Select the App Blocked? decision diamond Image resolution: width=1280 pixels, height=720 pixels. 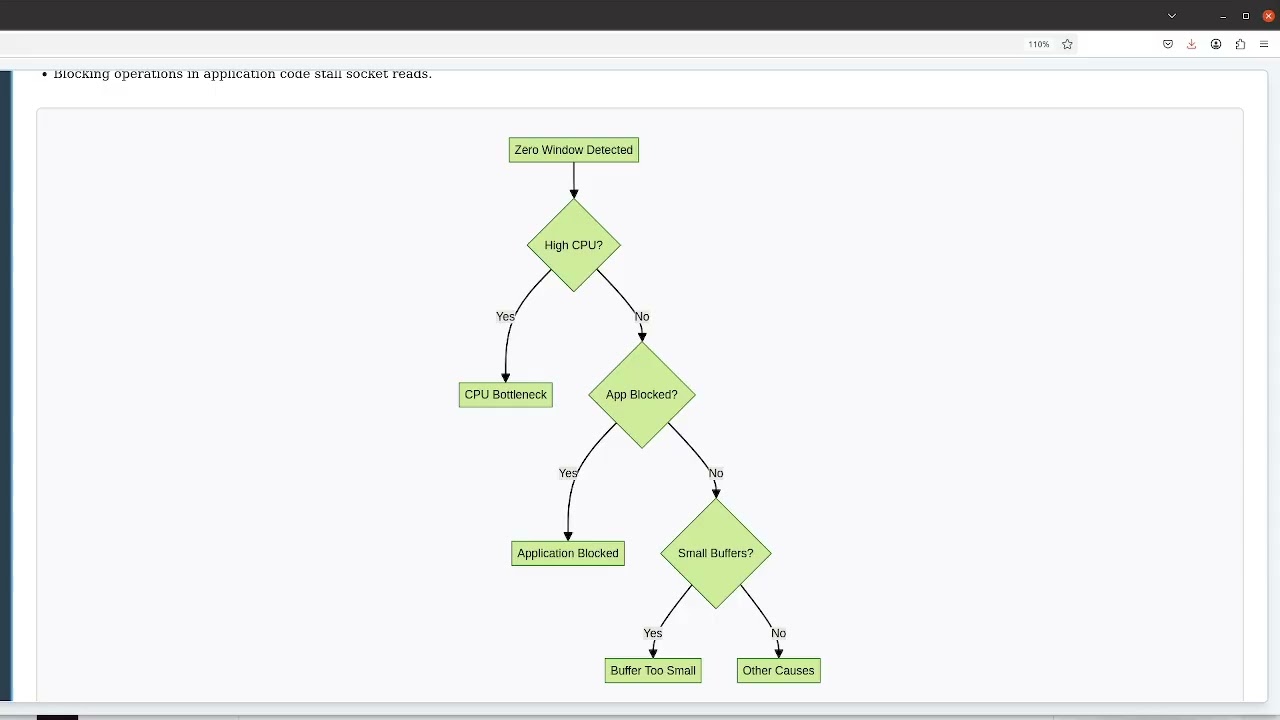click(642, 395)
